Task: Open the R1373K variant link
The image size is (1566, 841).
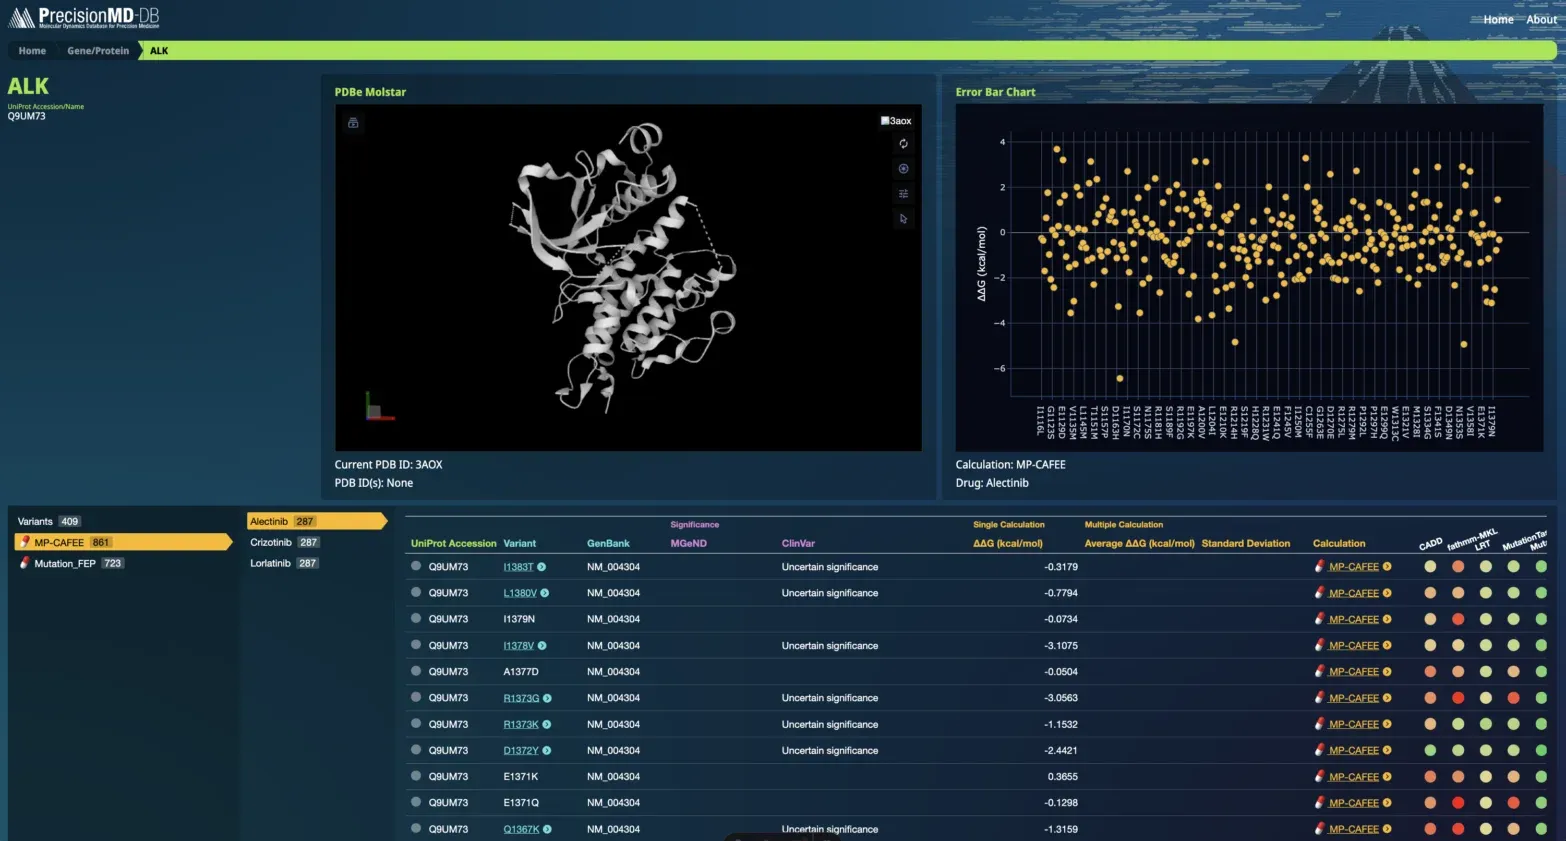Action: 521,724
